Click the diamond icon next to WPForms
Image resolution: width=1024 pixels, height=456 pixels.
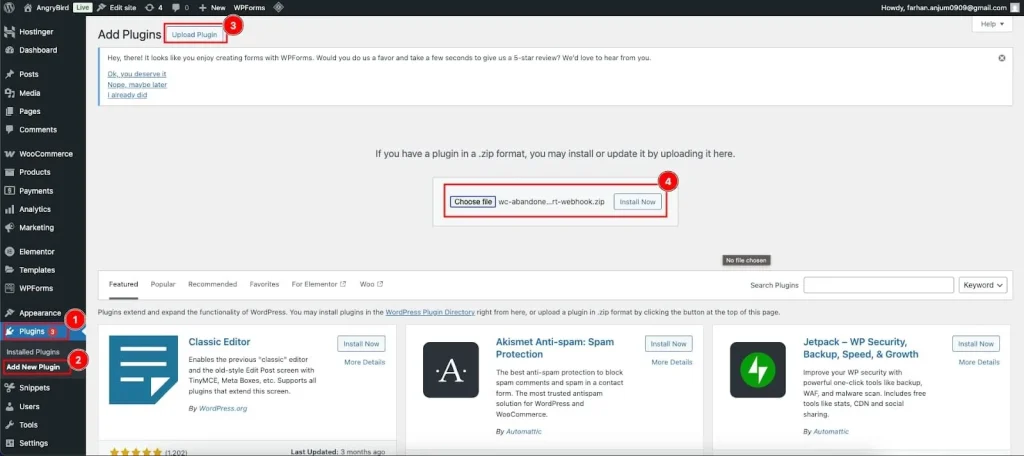278,7
